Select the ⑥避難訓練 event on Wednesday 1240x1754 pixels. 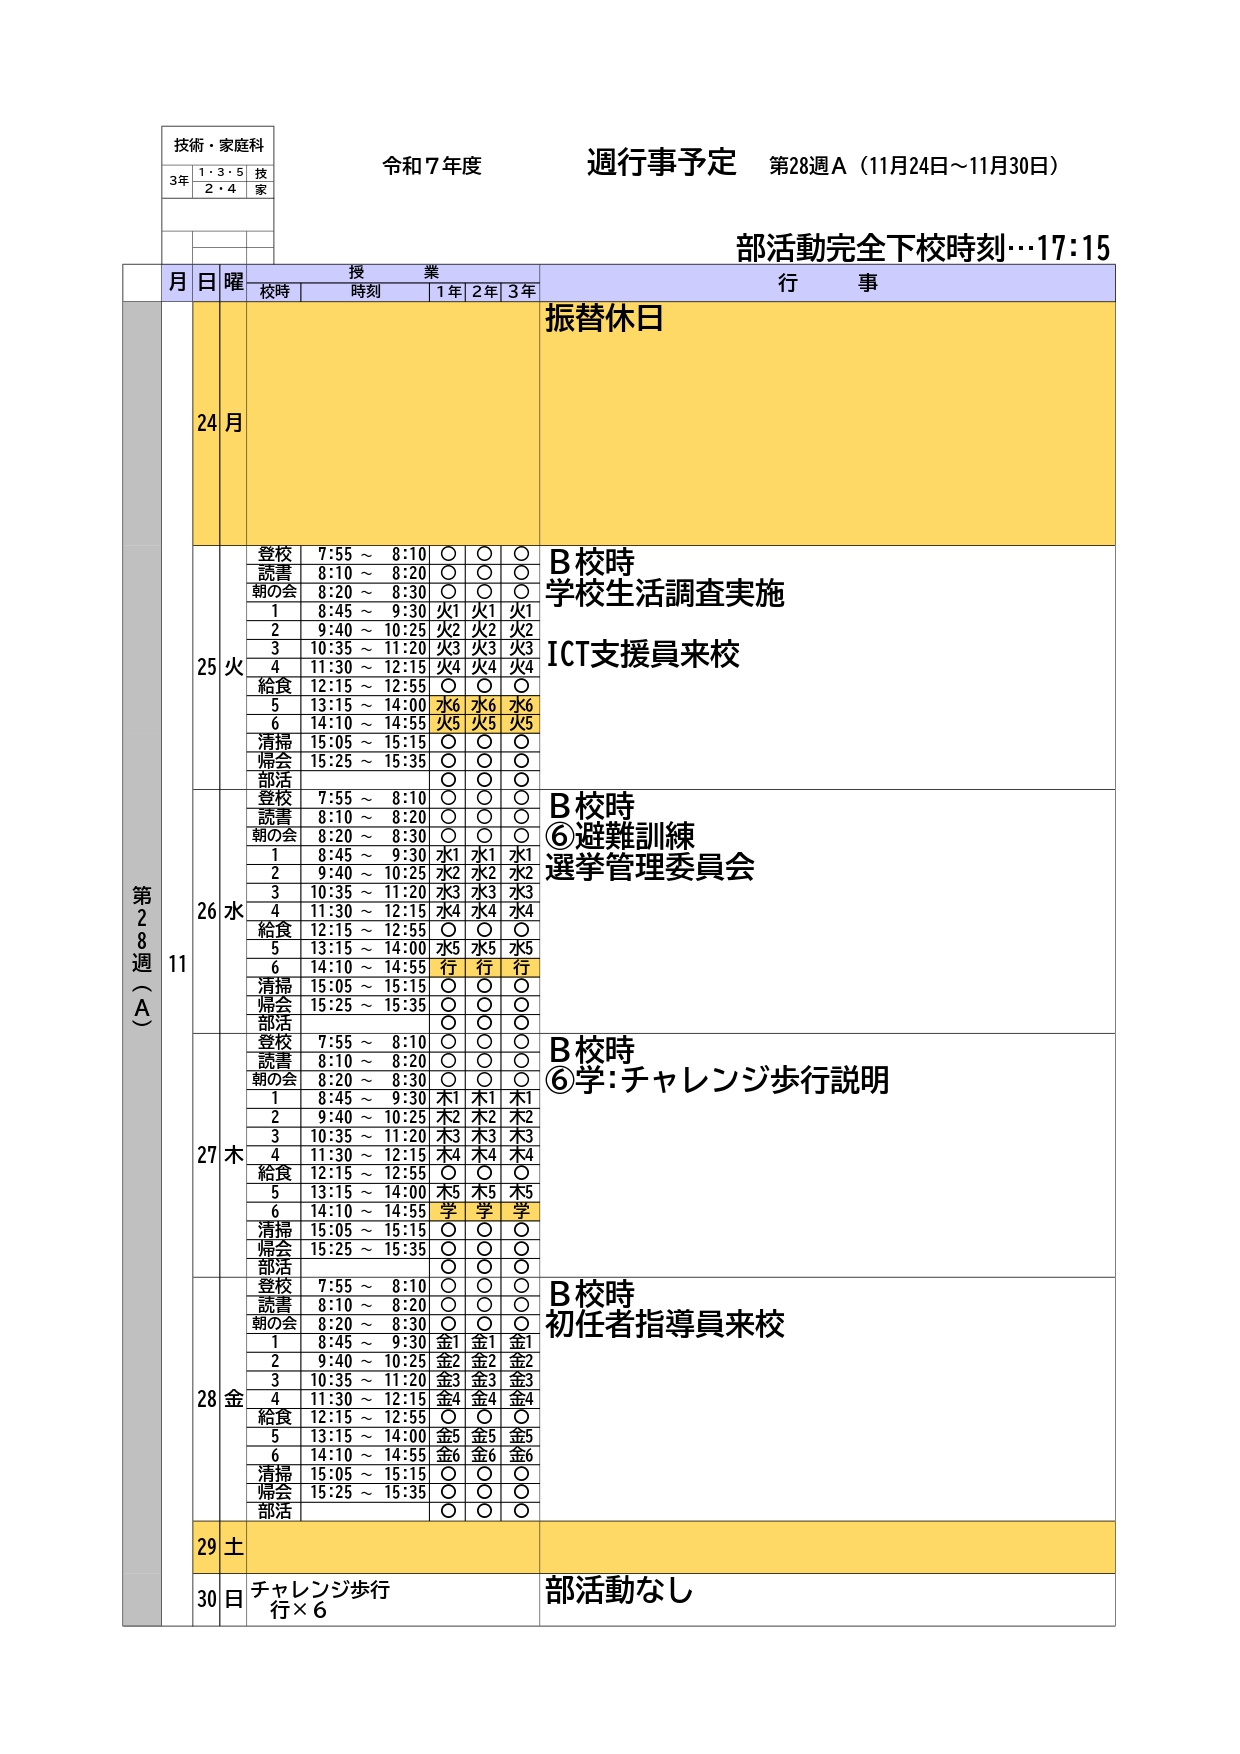(620, 836)
